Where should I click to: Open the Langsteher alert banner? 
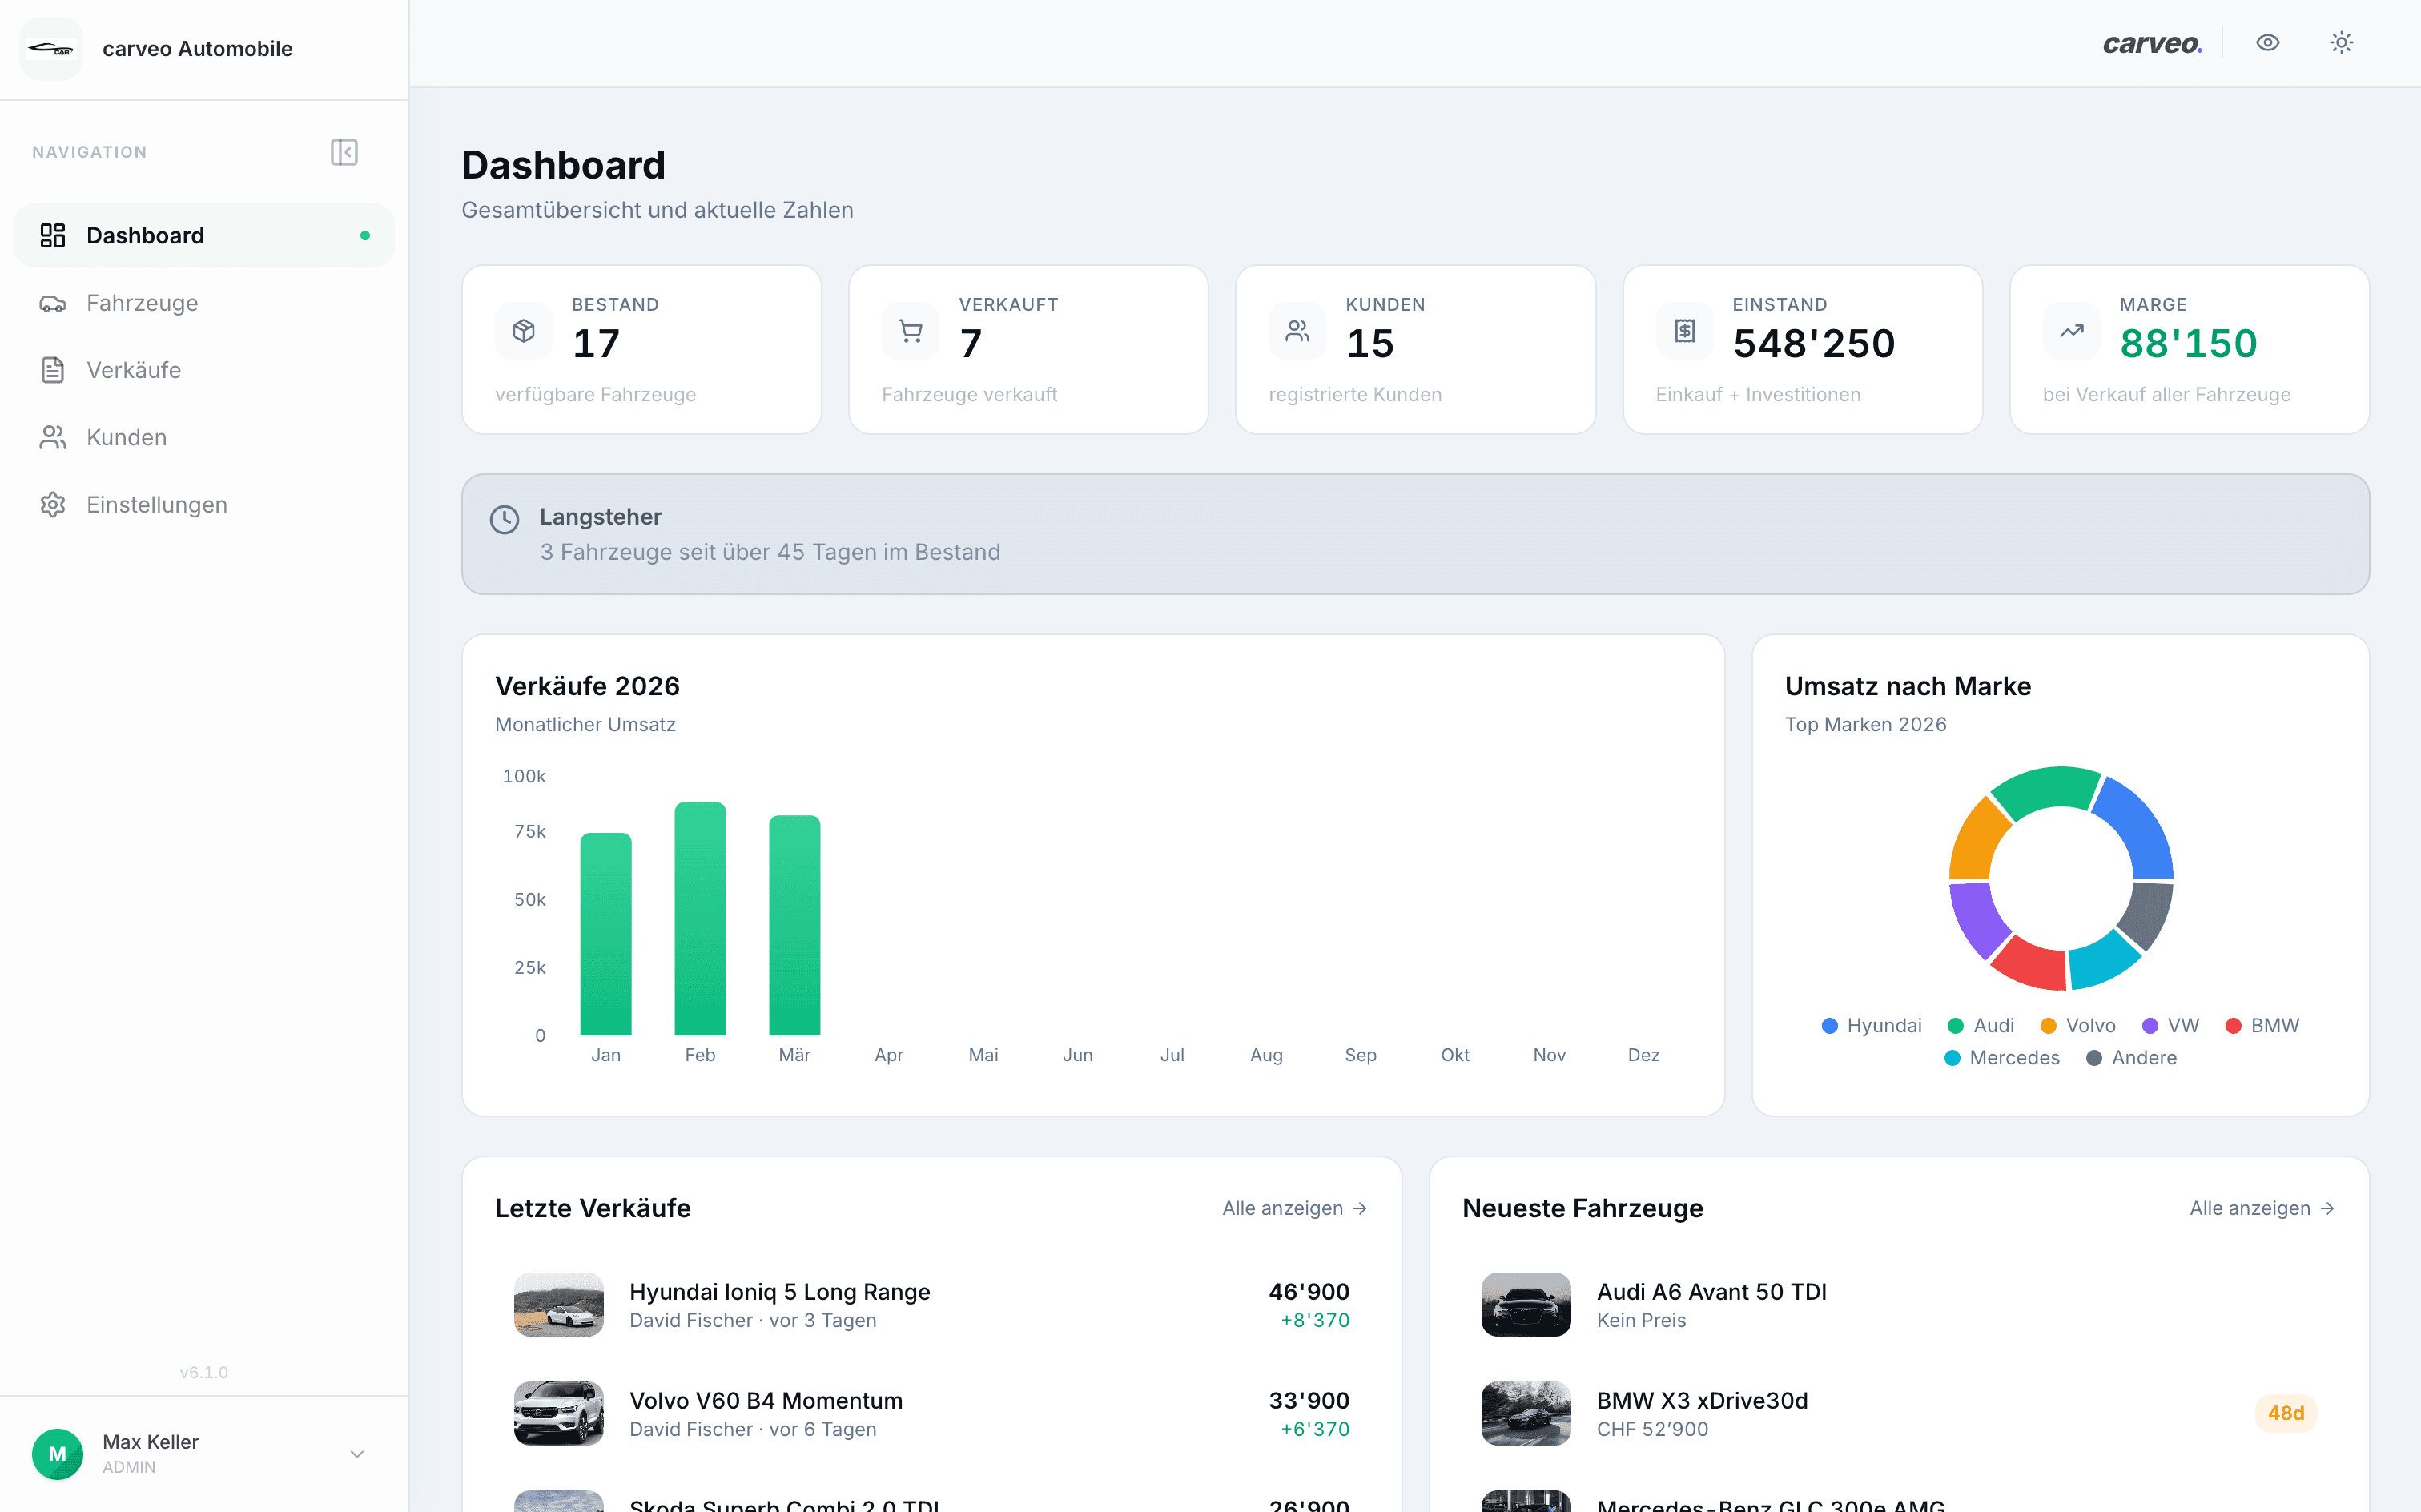coord(1415,534)
